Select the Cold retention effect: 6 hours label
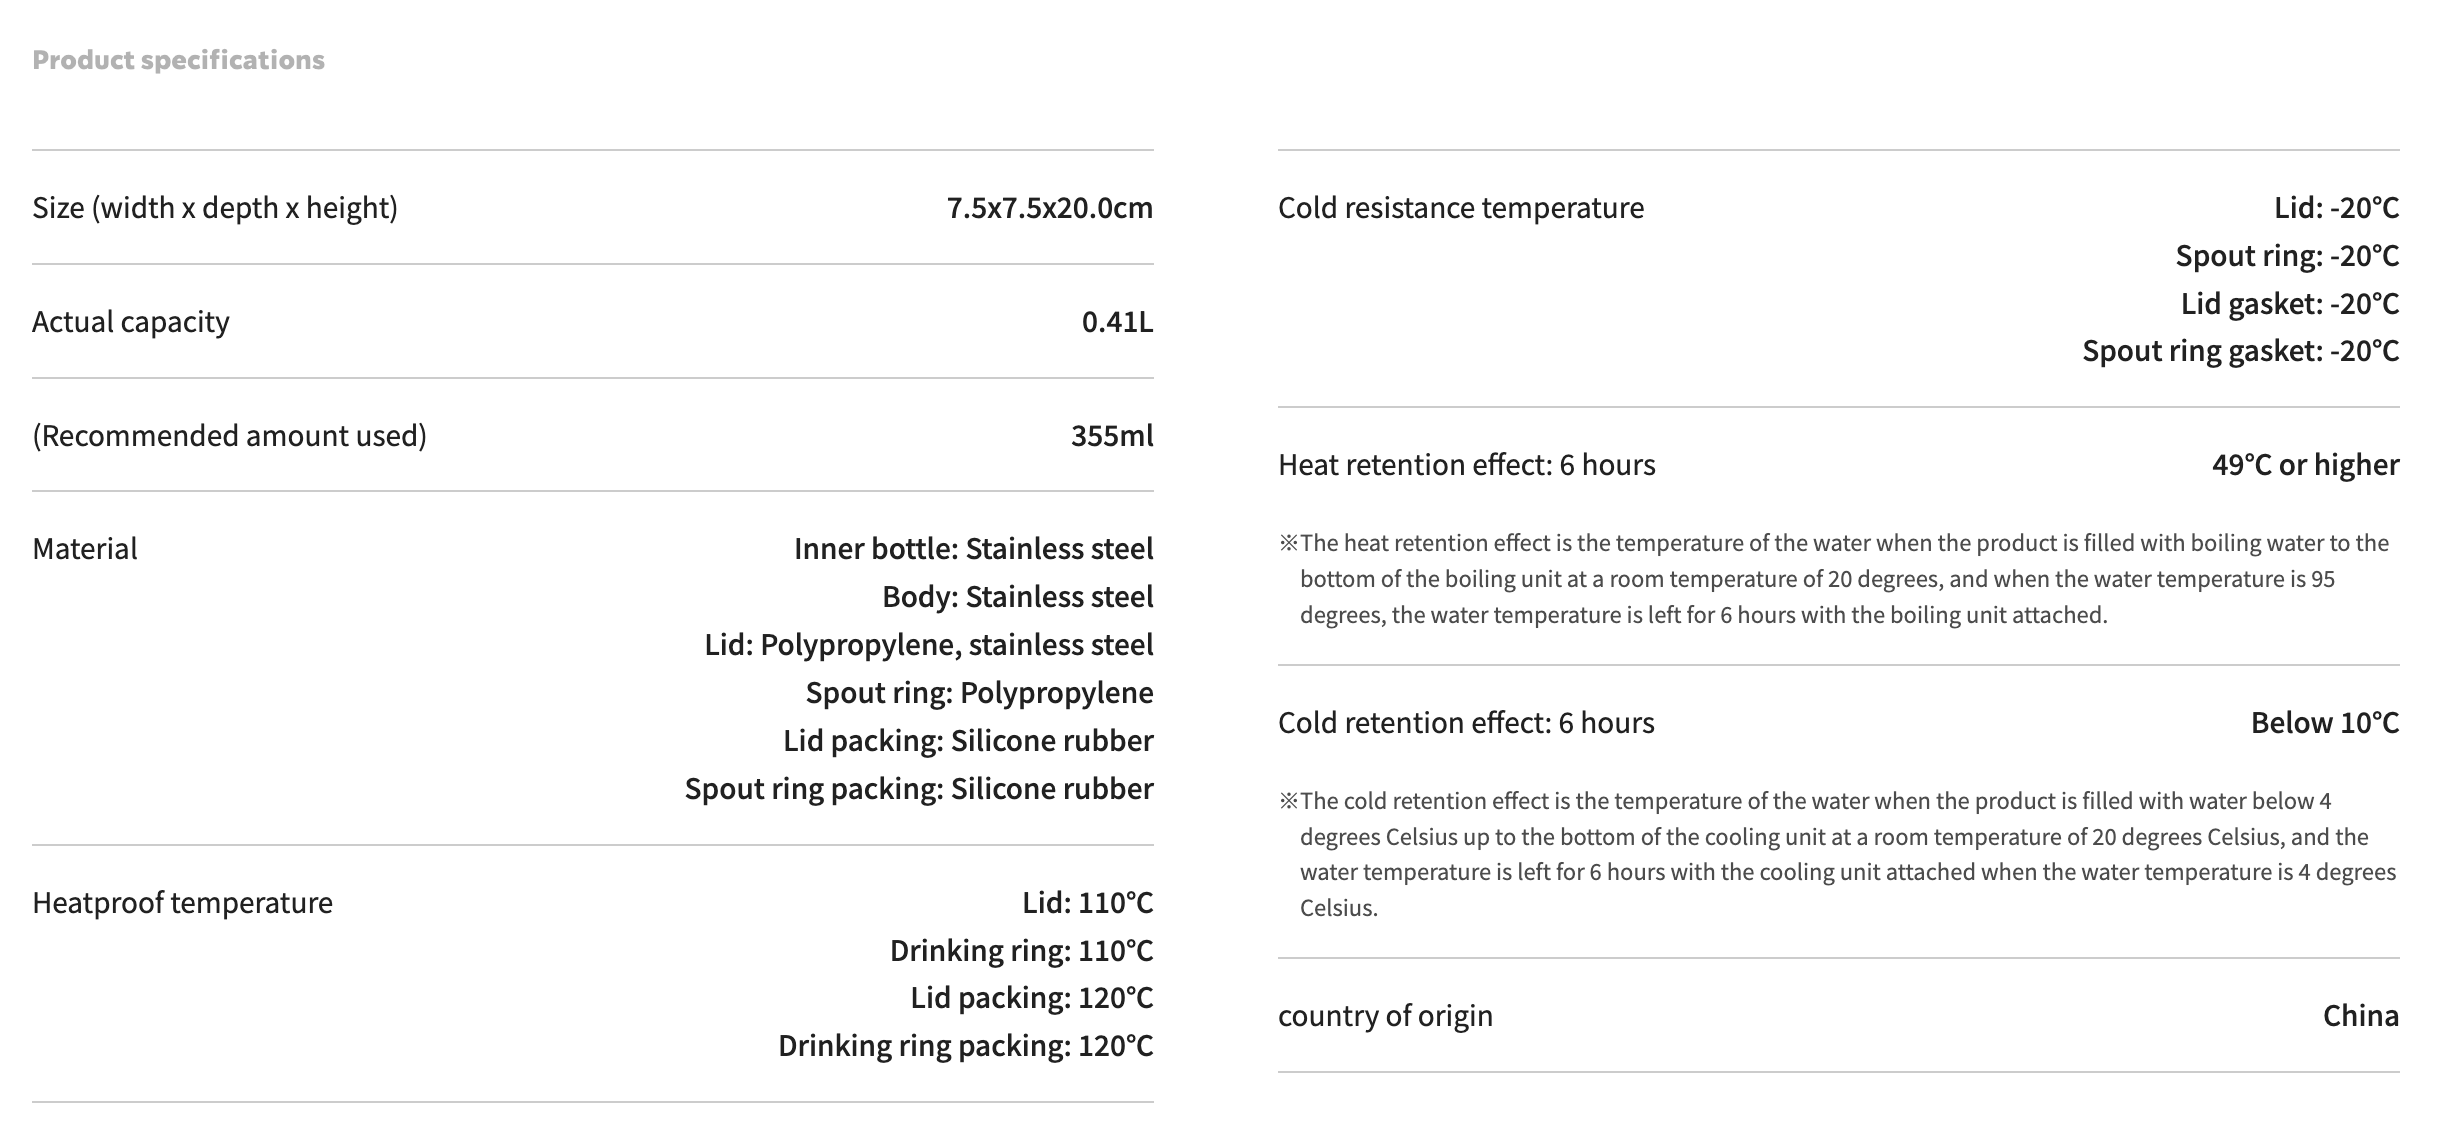 tap(1466, 723)
